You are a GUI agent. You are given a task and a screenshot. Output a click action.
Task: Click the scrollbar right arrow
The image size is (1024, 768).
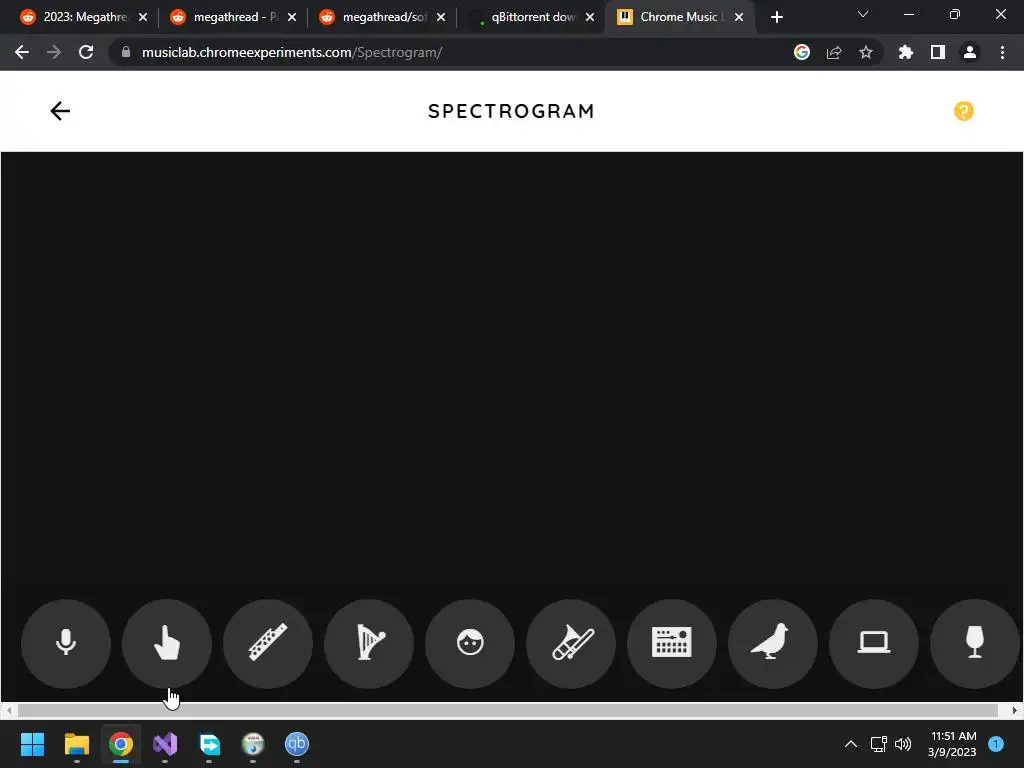pyautogui.click(x=1015, y=710)
